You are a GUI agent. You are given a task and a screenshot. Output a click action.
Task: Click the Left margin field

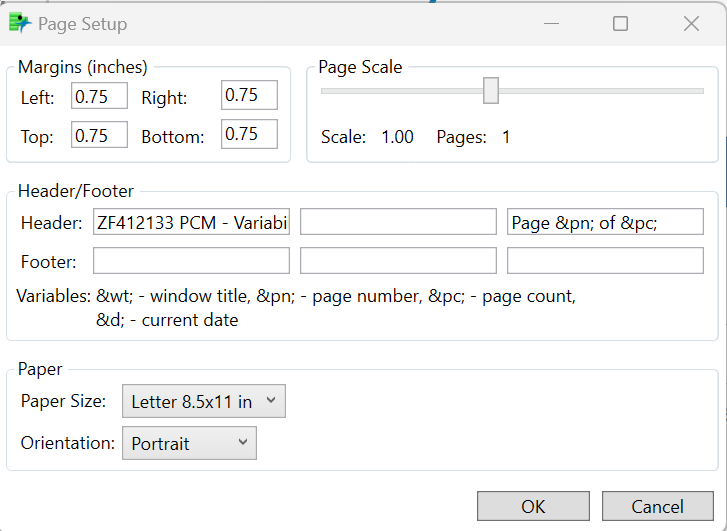pos(99,96)
